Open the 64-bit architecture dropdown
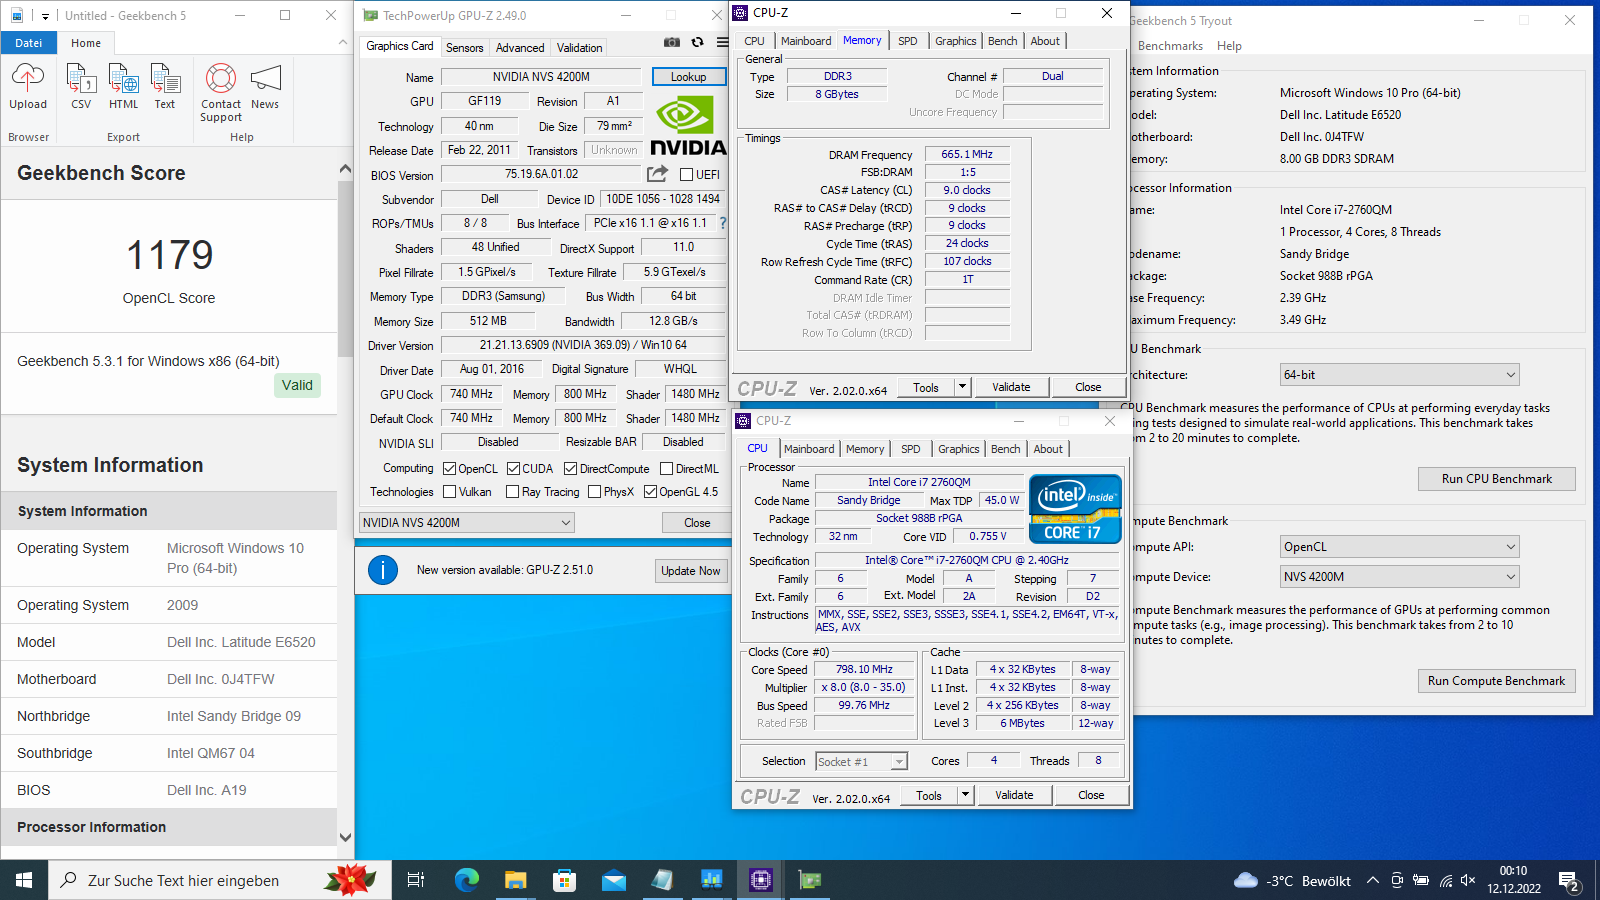Viewport: 1600px width, 900px height. click(x=1400, y=375)
